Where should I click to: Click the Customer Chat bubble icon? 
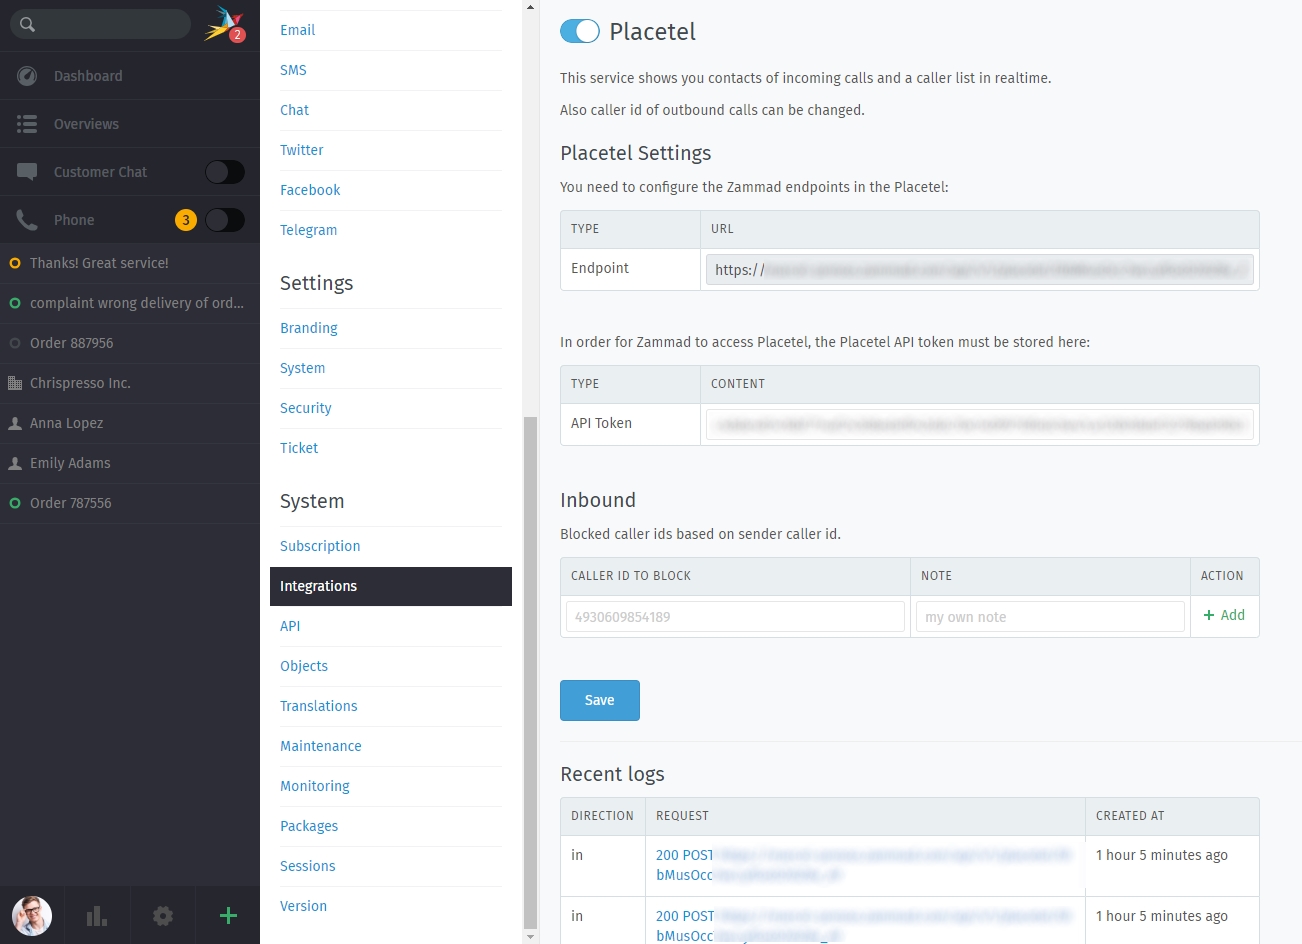[27, 172]
